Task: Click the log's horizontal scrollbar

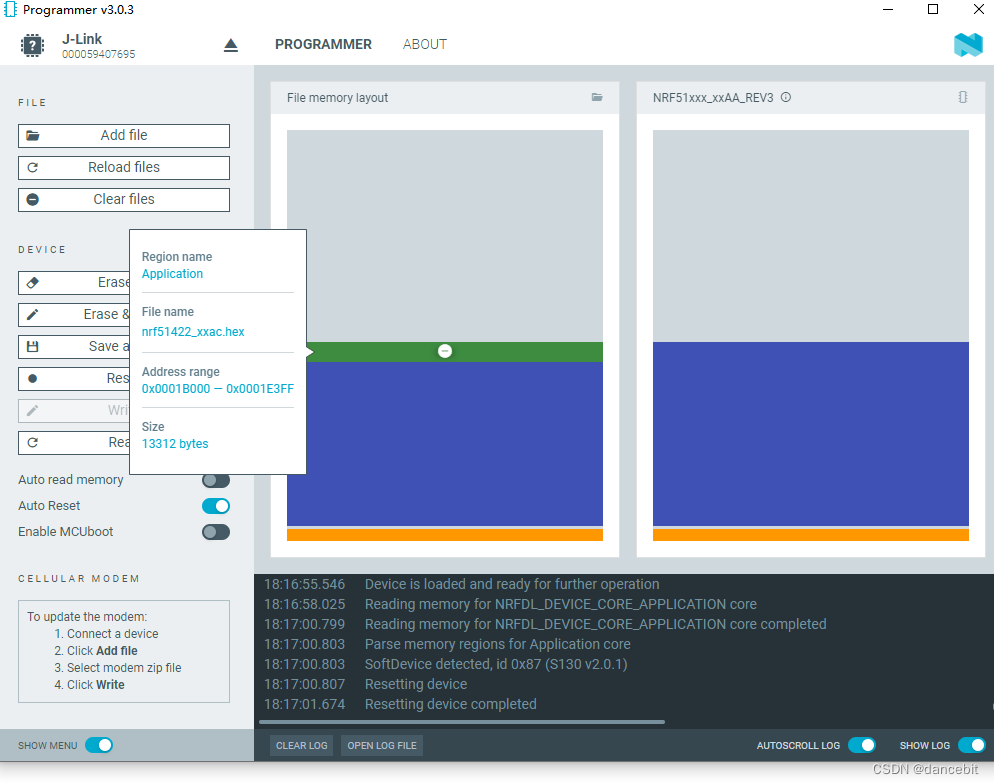Action: [461, 722]
